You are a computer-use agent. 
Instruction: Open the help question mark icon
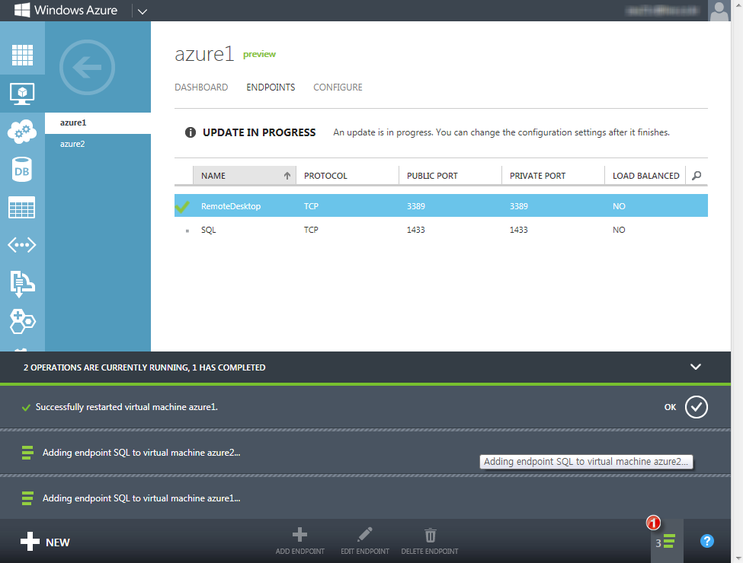tap(707, 541)
